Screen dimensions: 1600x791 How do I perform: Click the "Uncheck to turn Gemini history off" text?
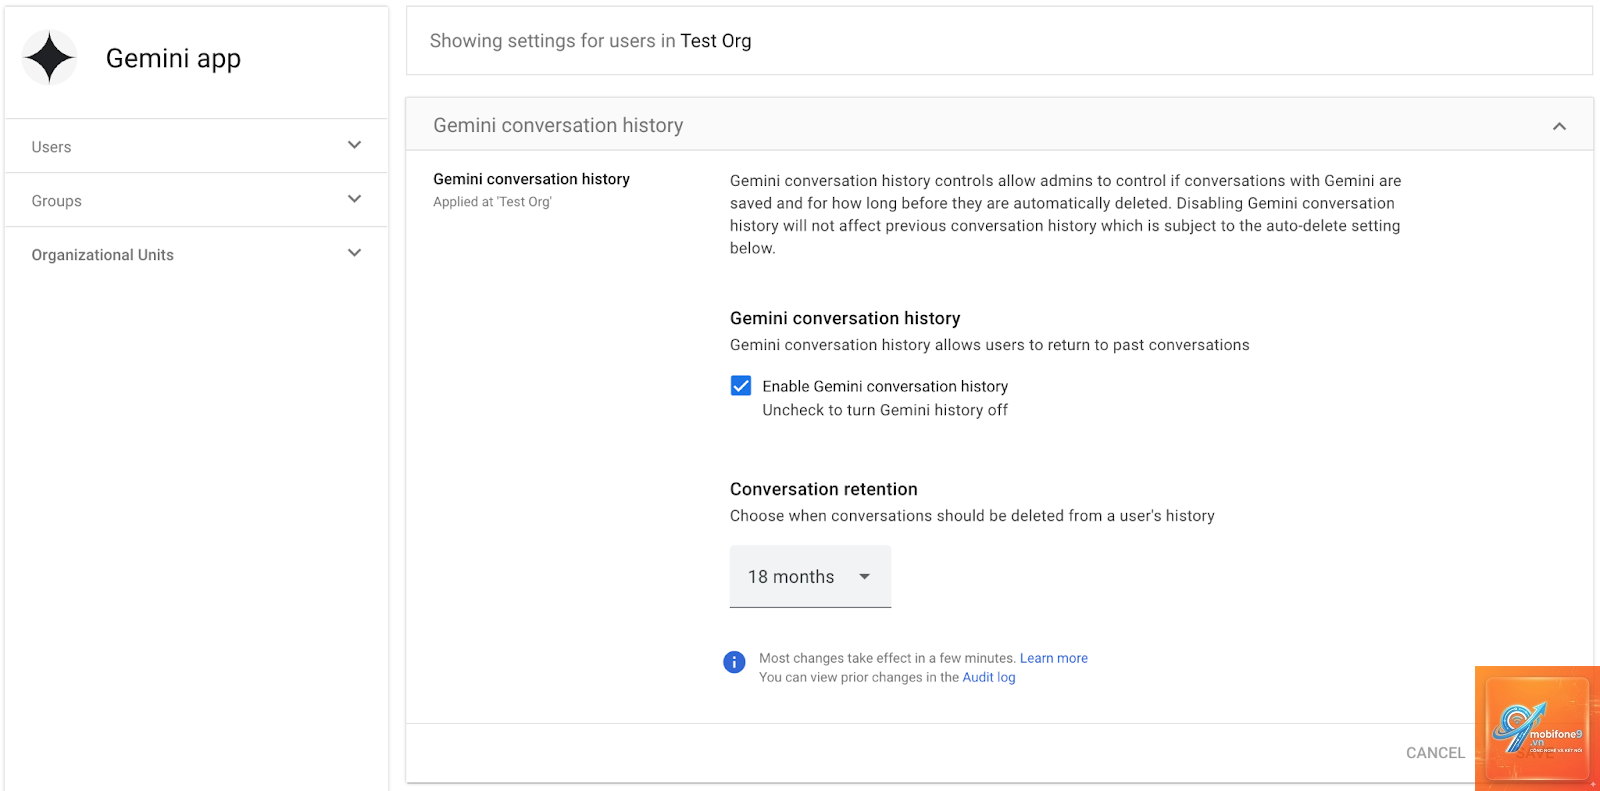[x=885, y=410]
